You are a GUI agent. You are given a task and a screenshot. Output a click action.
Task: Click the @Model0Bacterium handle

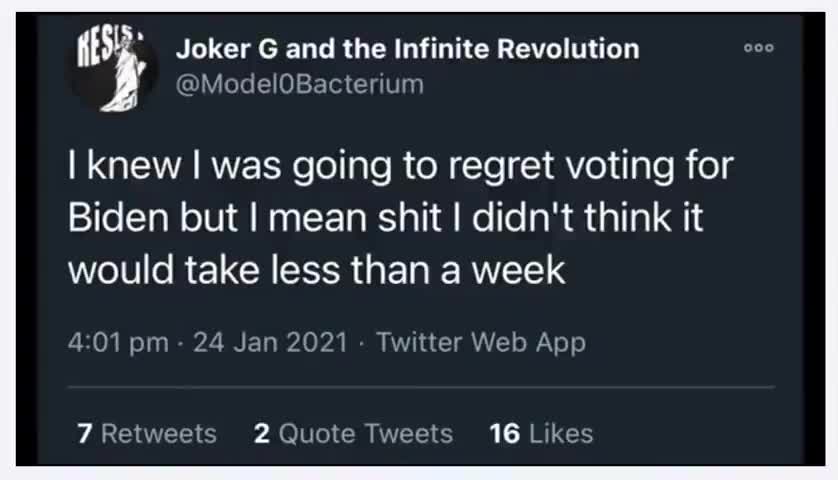coord(299,84)
